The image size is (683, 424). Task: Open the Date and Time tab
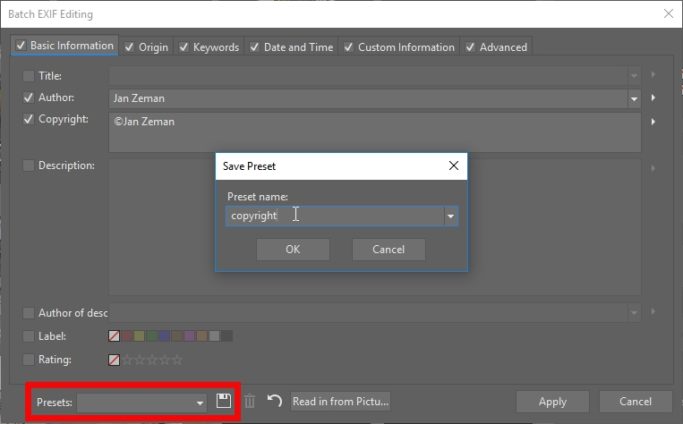coord(291,47)
